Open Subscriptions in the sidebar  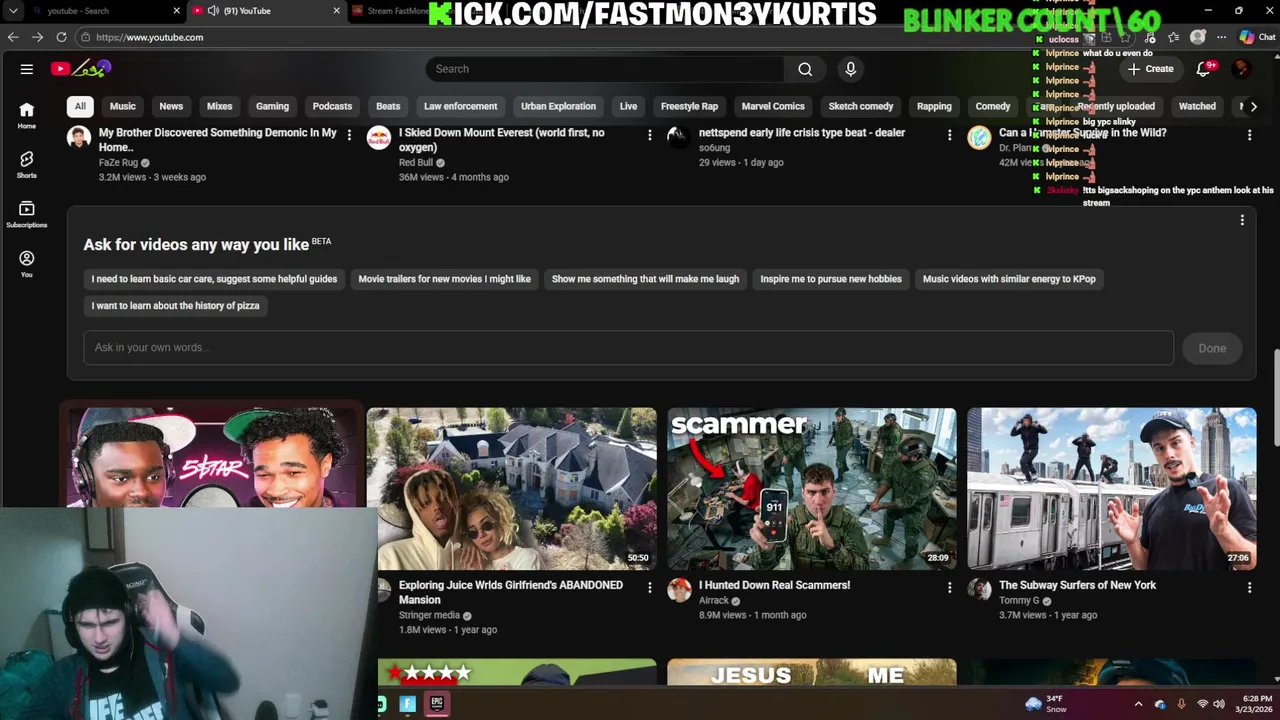click(27, 215)
